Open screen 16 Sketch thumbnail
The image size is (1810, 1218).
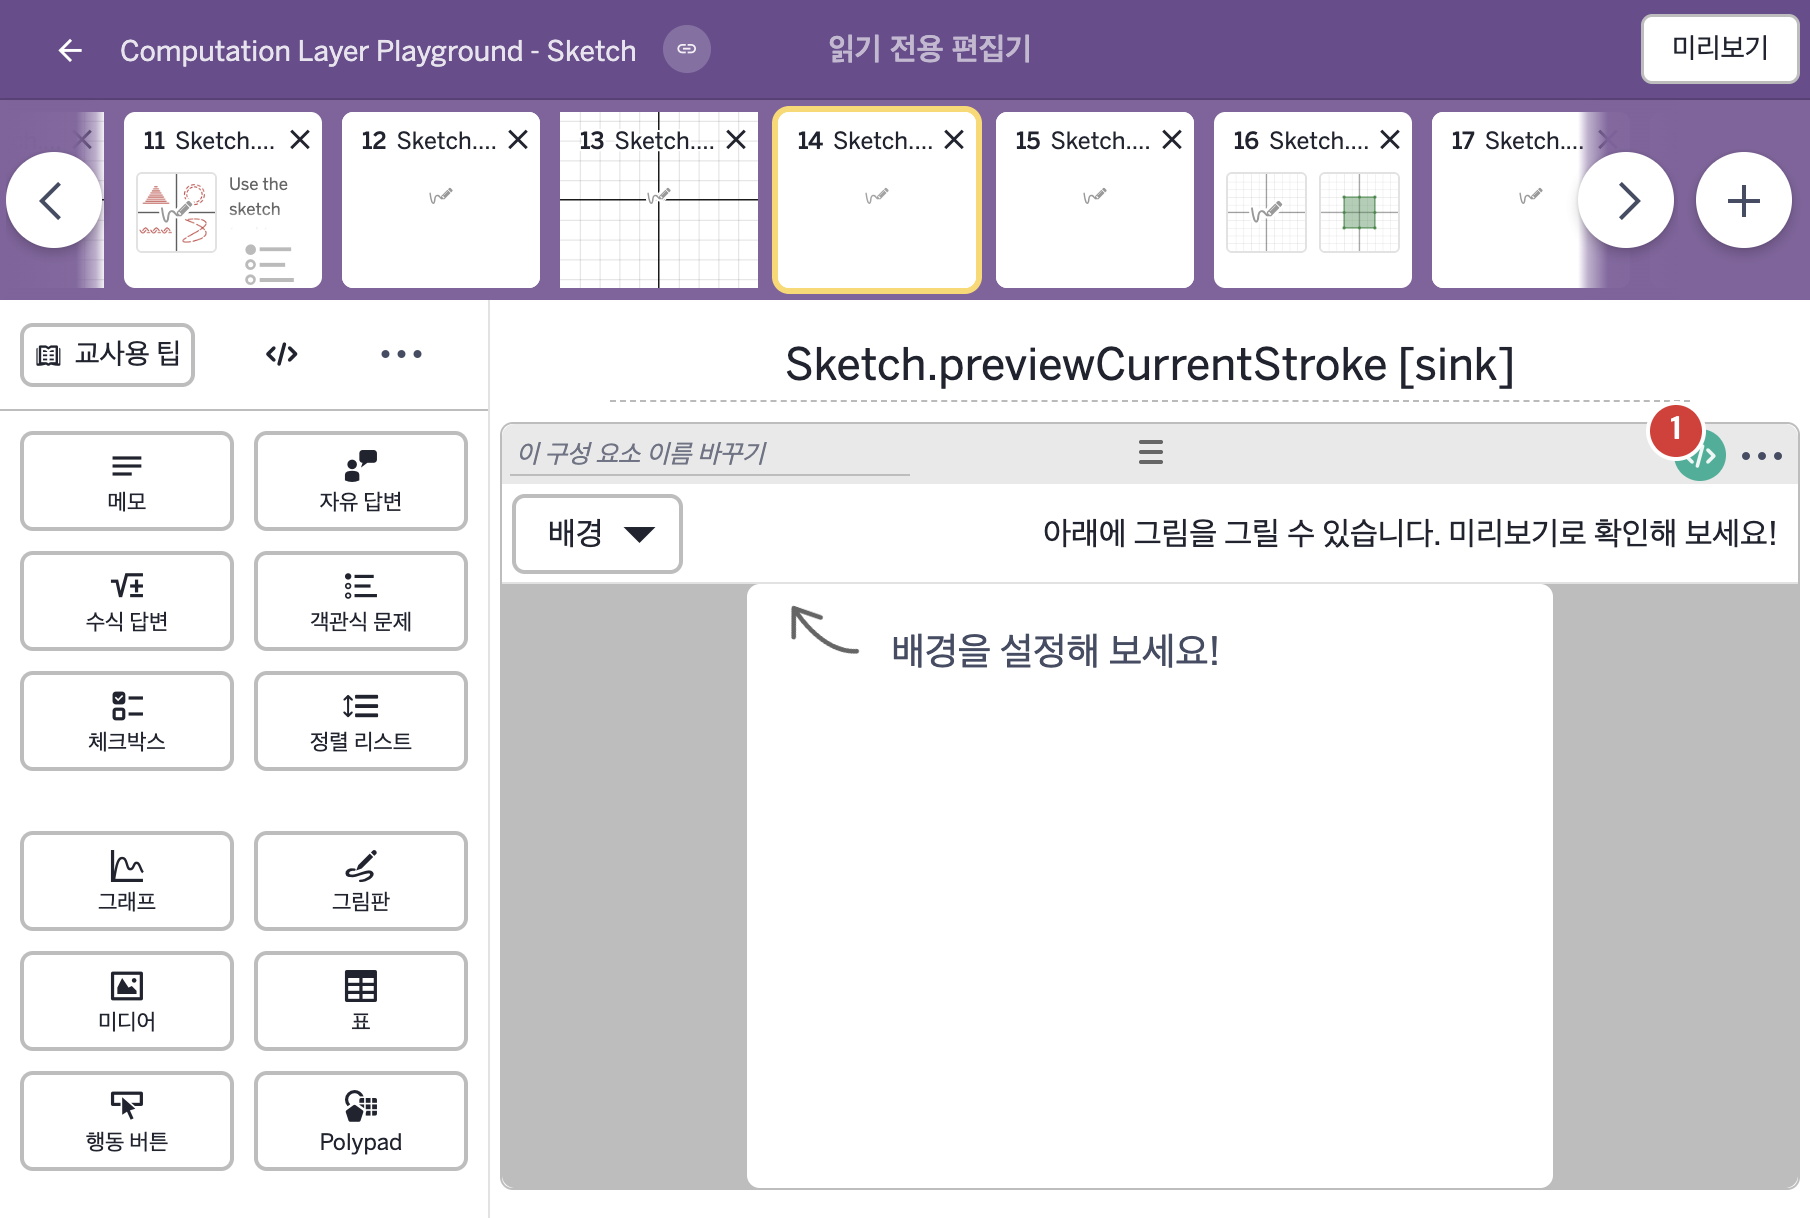[1313, 200]
